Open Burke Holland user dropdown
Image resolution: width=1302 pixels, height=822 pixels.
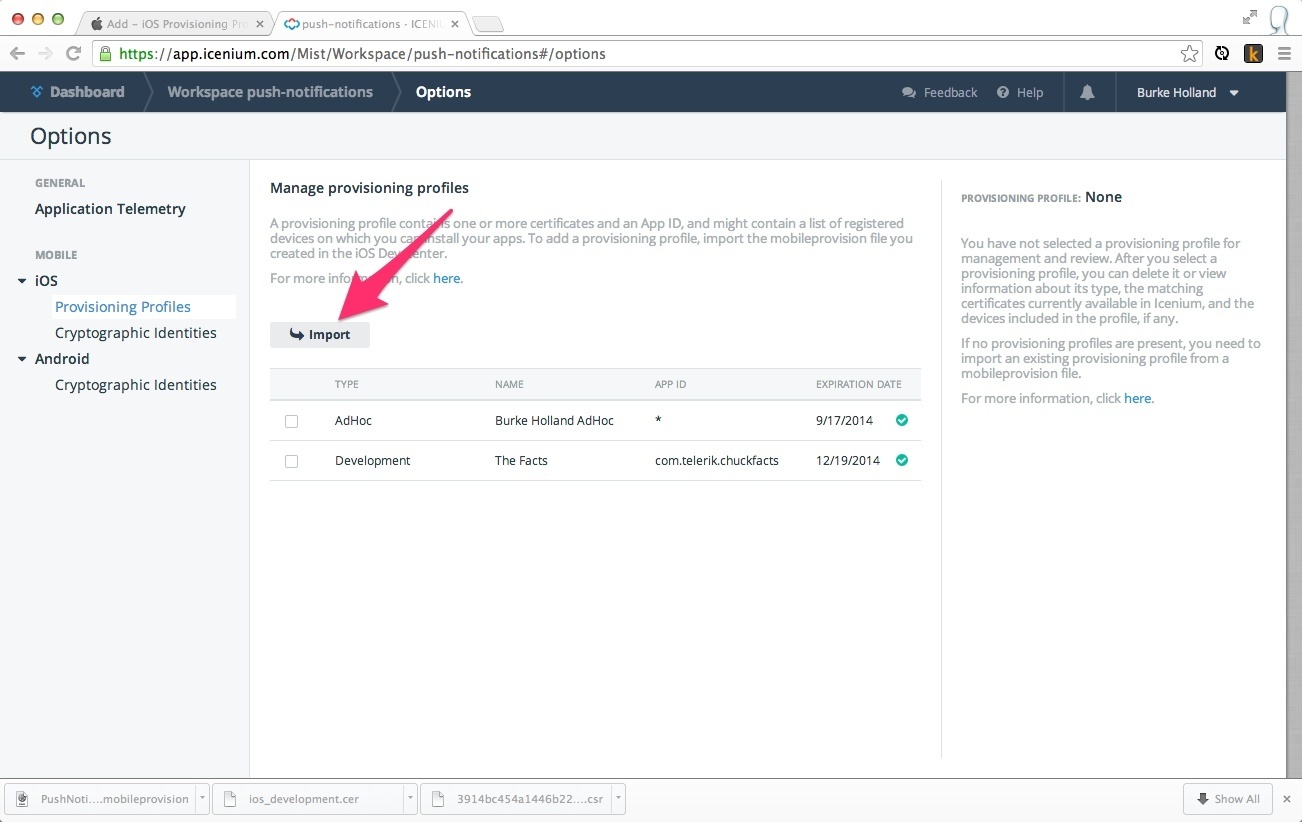1187,92
